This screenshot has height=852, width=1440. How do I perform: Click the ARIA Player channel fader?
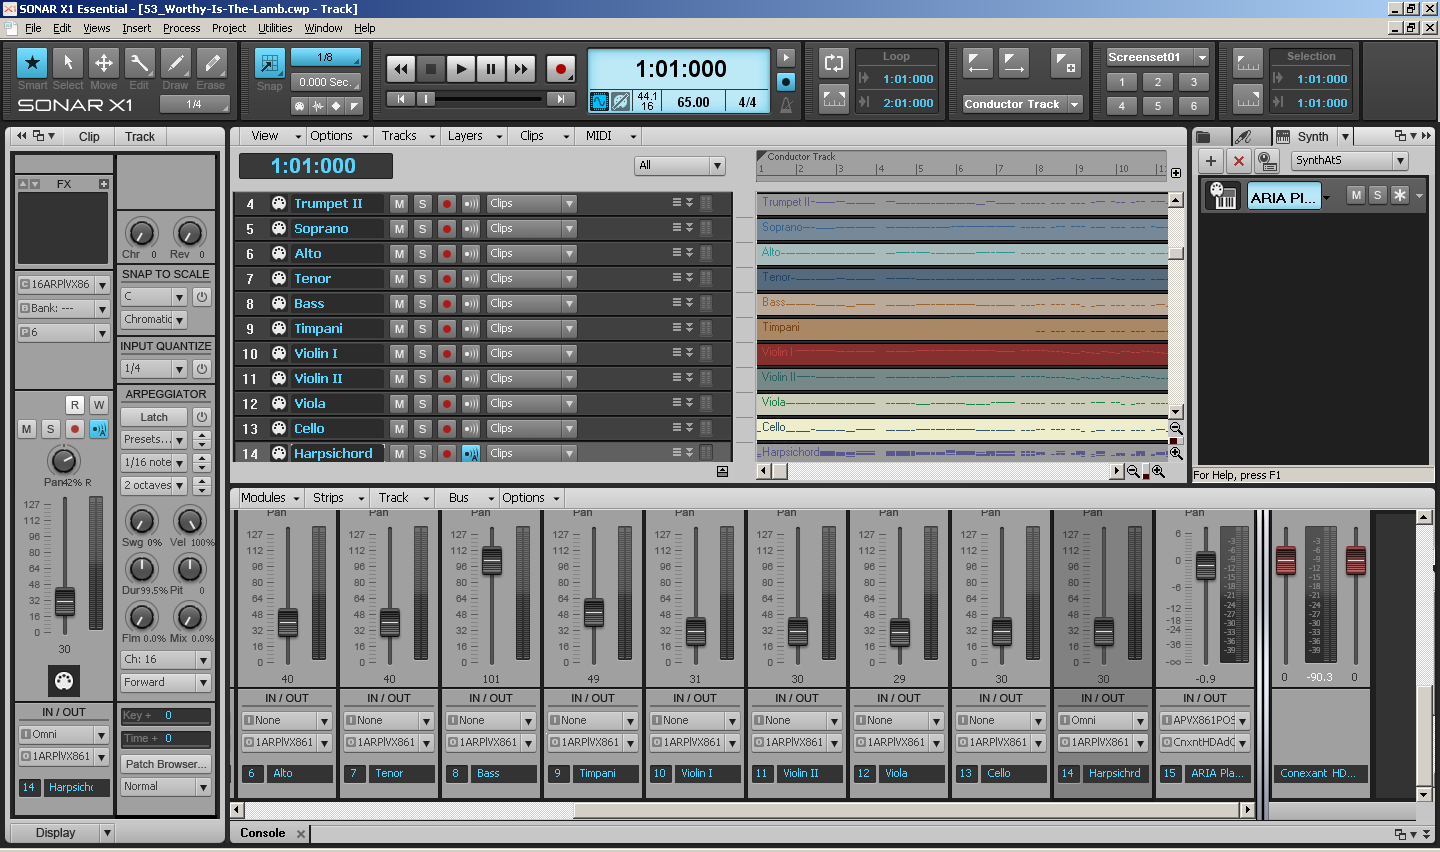[x=1205, y=566]
